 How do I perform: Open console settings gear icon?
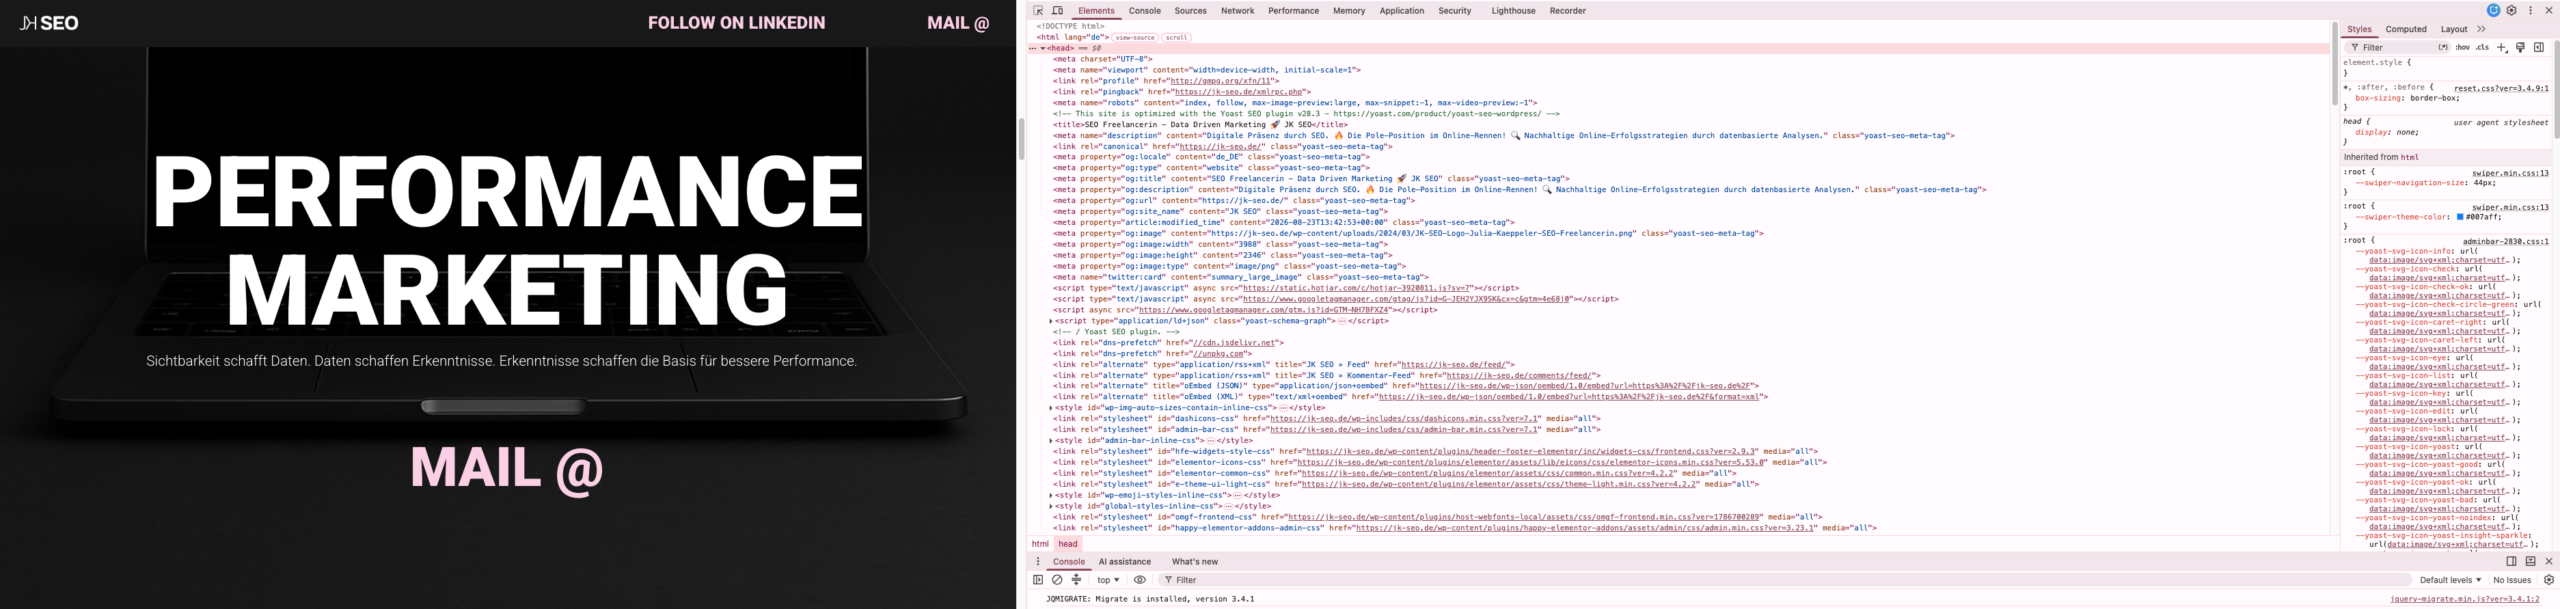click(2549, 580)
